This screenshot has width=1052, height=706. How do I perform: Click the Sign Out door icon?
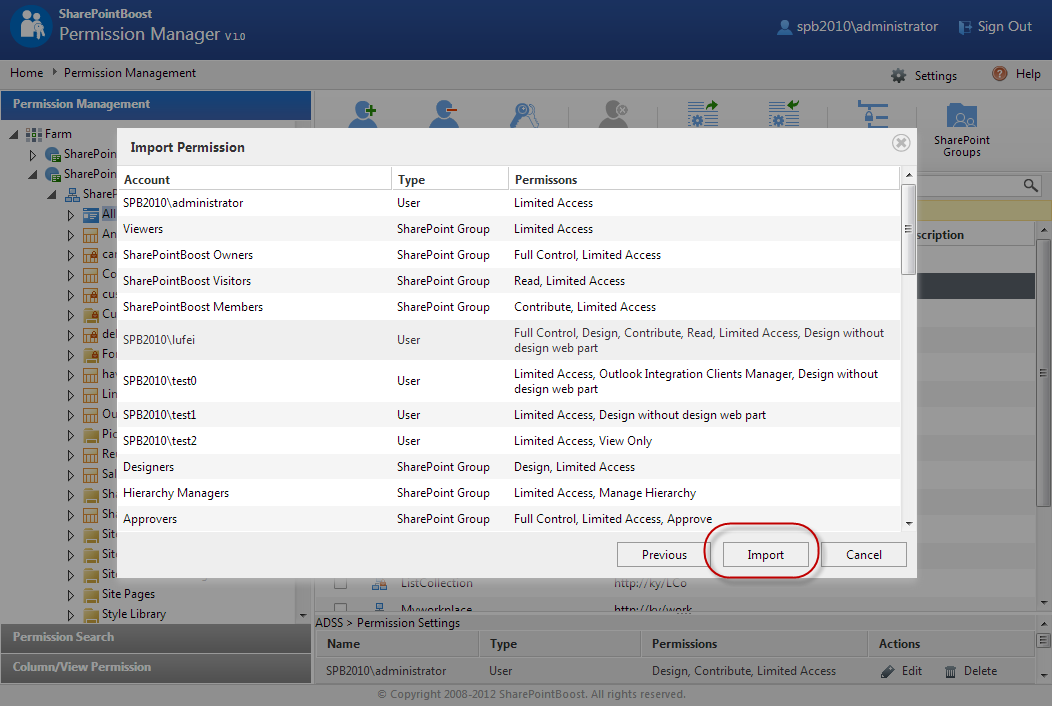[x=965, y=27]
